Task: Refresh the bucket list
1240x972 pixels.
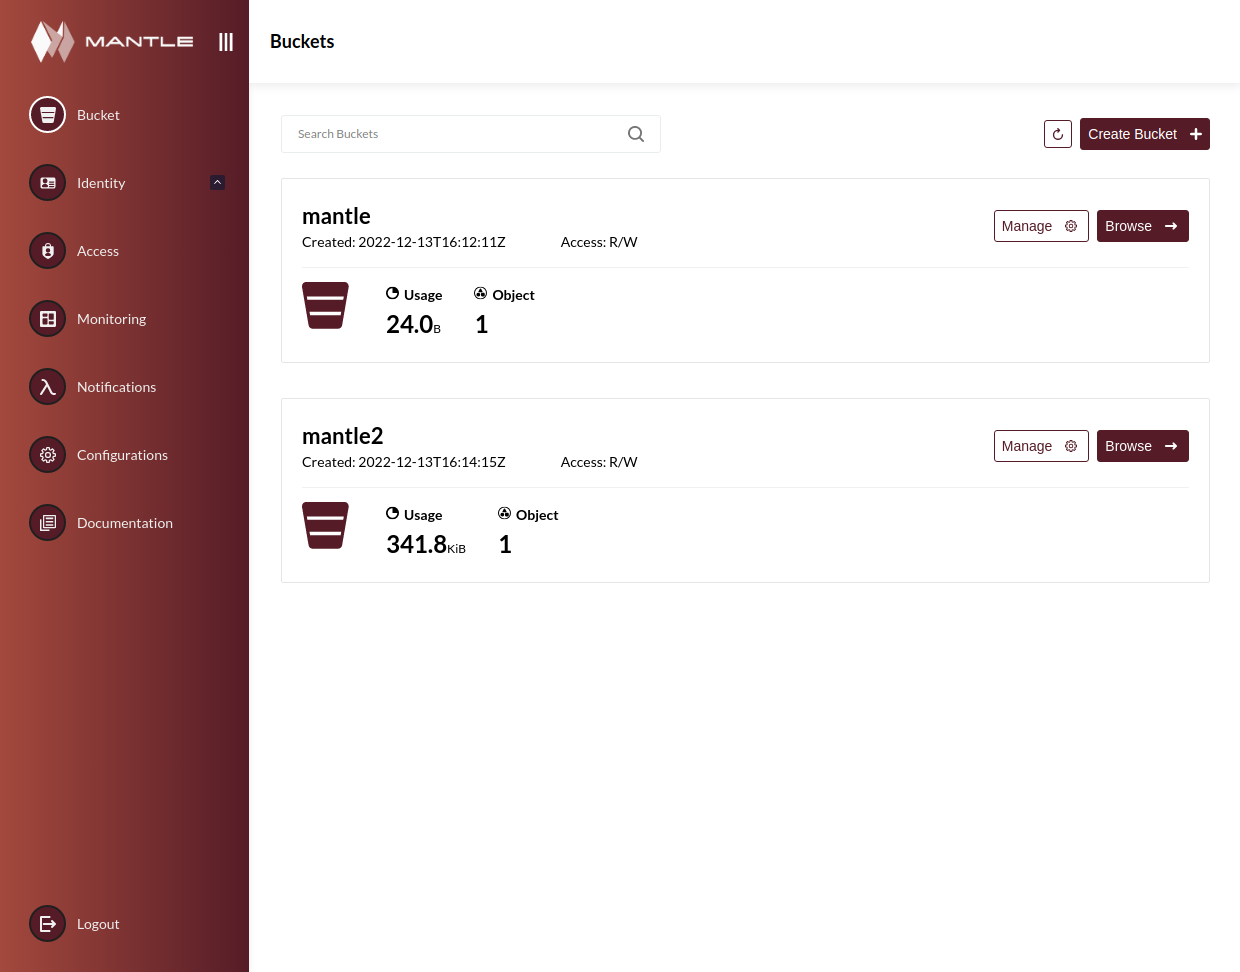Action: click(x=1058, y=134)
